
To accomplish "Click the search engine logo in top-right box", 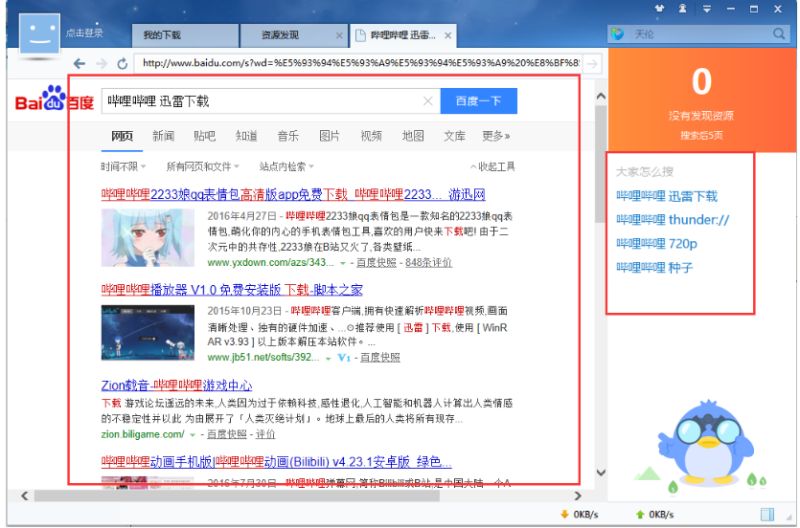I will point(617,34).
